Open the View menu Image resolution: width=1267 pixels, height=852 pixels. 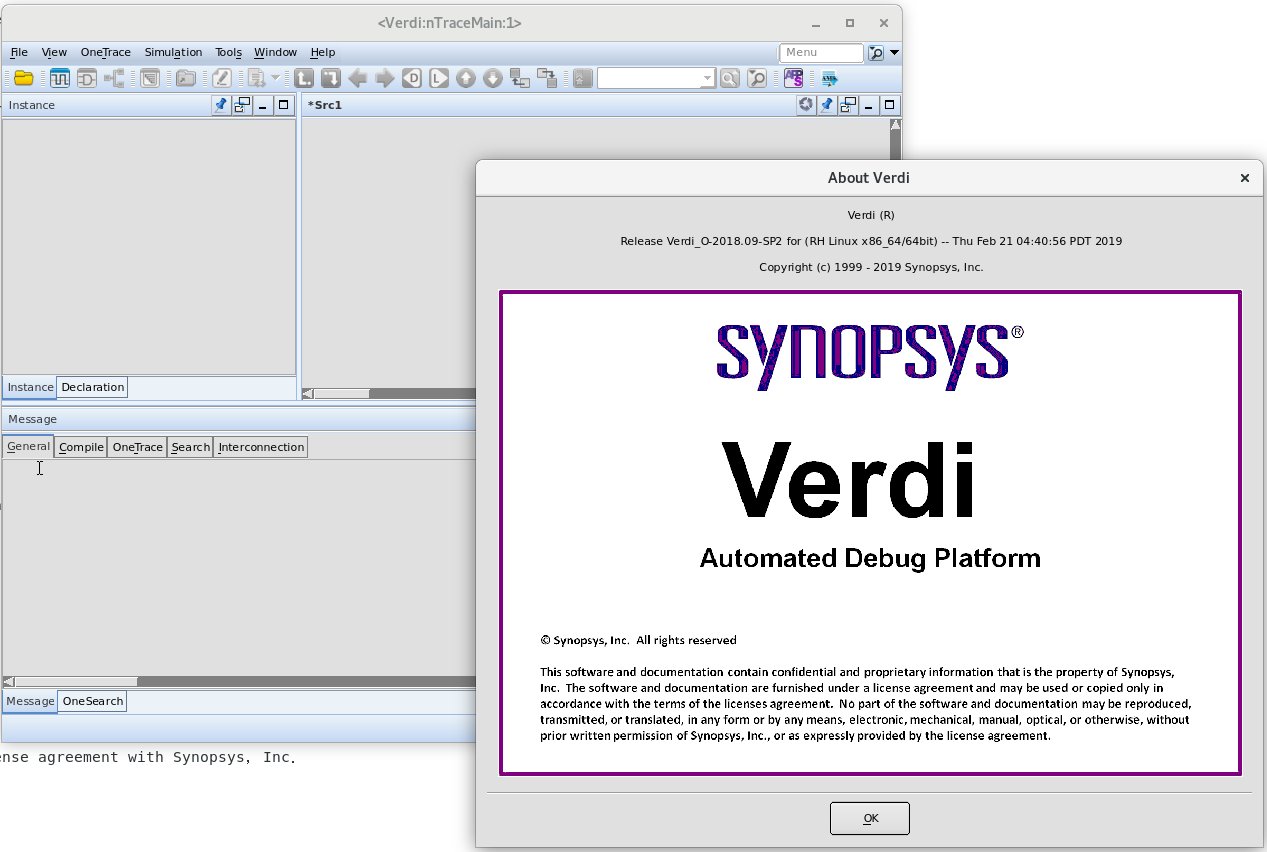[x=54, y=52]
